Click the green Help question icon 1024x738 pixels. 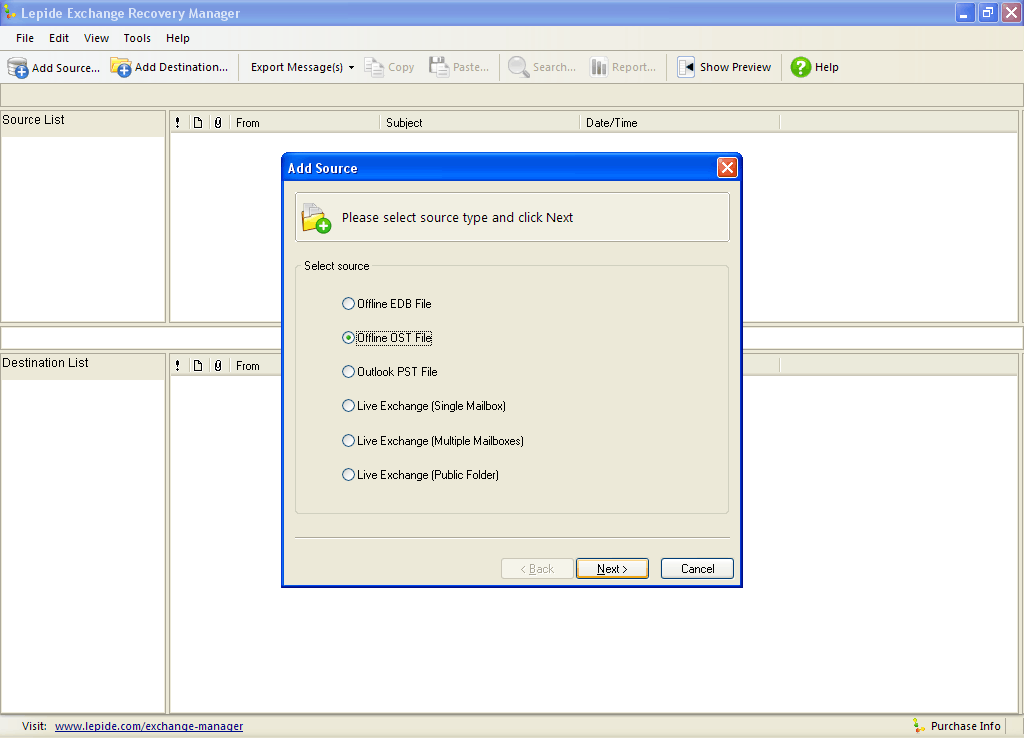tap(801, 67)
